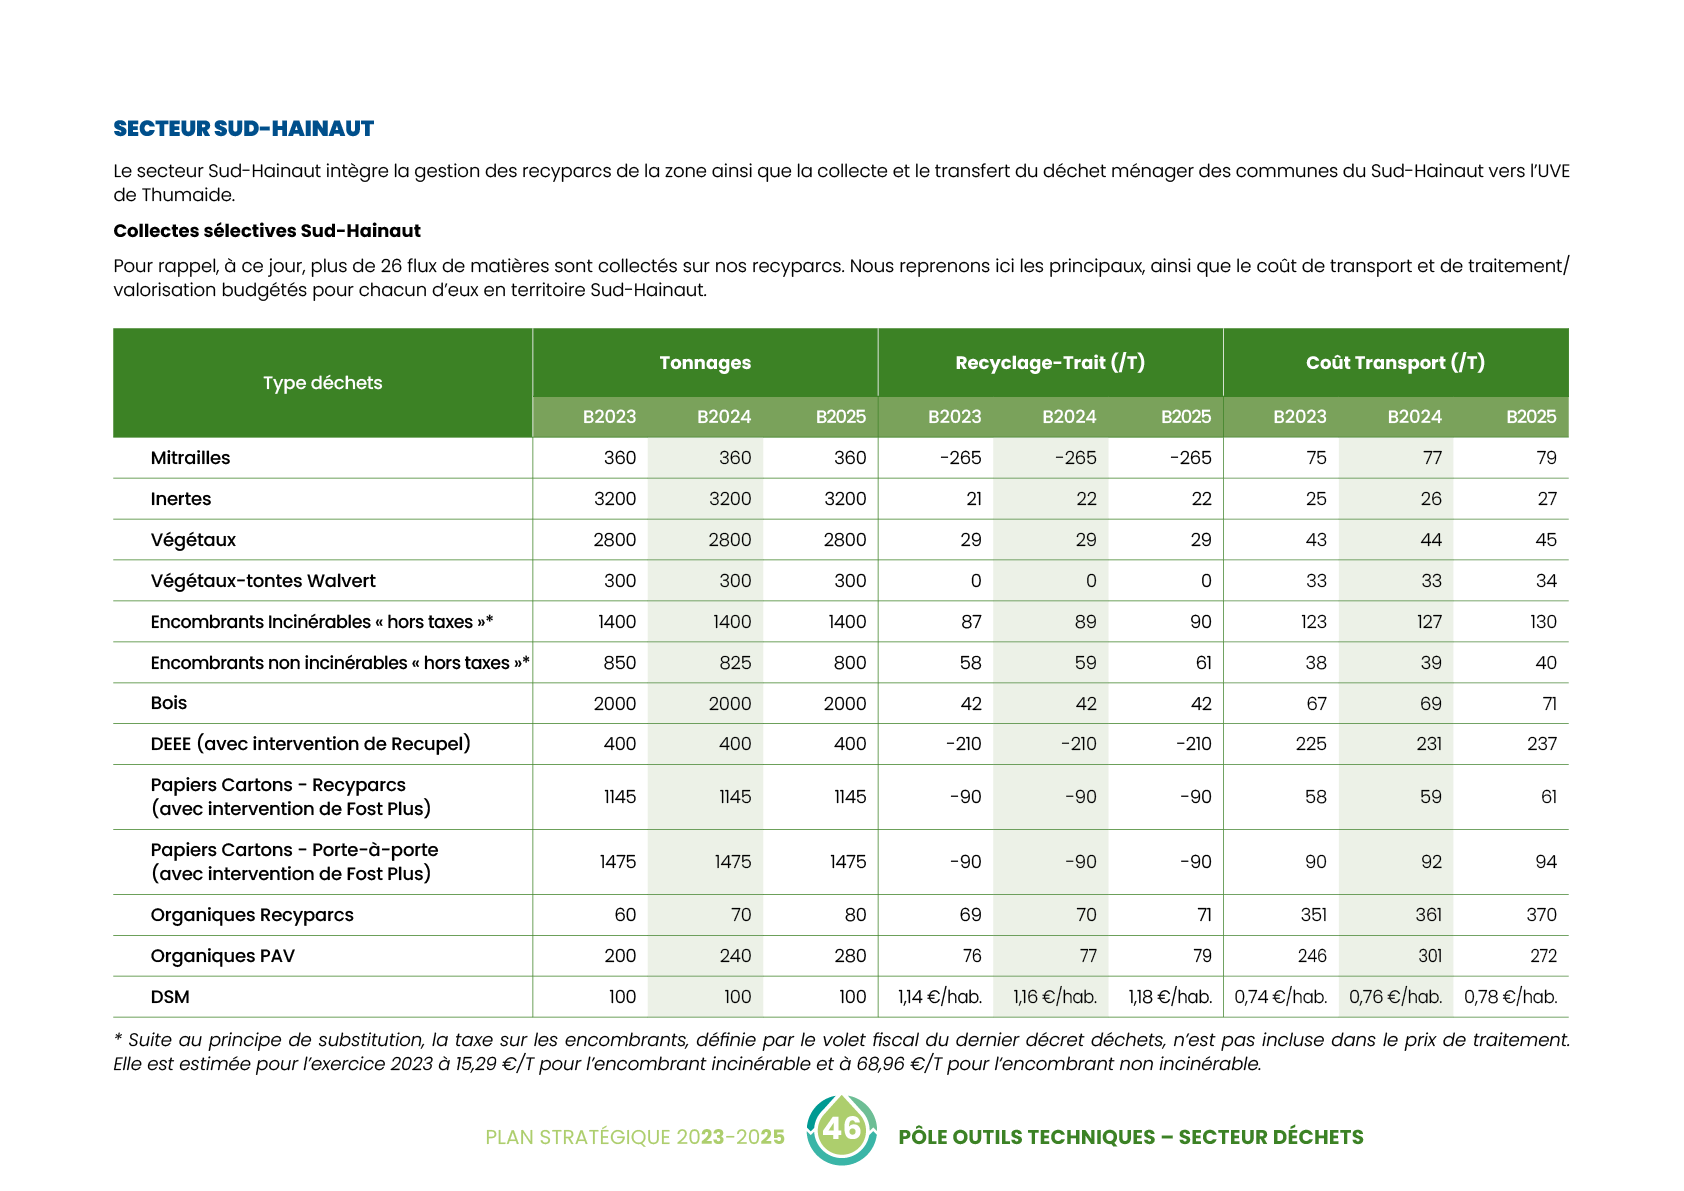Click the SECTEUR SUD-HAINAUT heading
Viewport: 1684px width, 1191px height.
(x=243, y=128)
